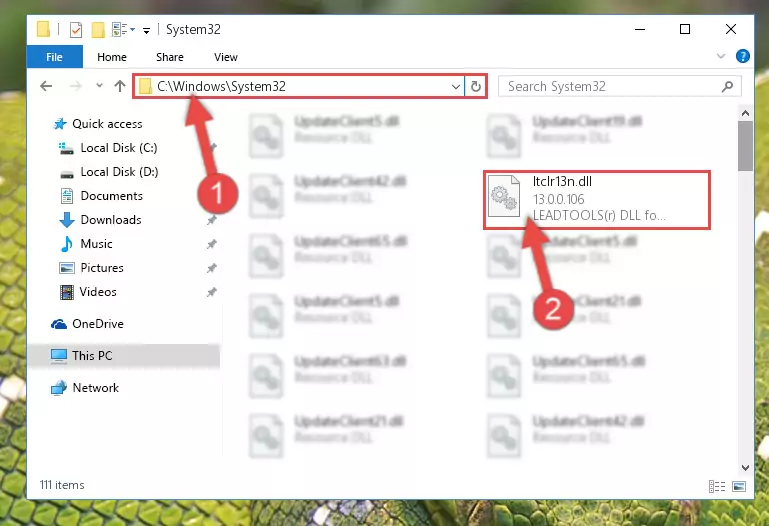Switch to large icons view in status bar
The height and width of the screenshot is (526, 769).
739,486
